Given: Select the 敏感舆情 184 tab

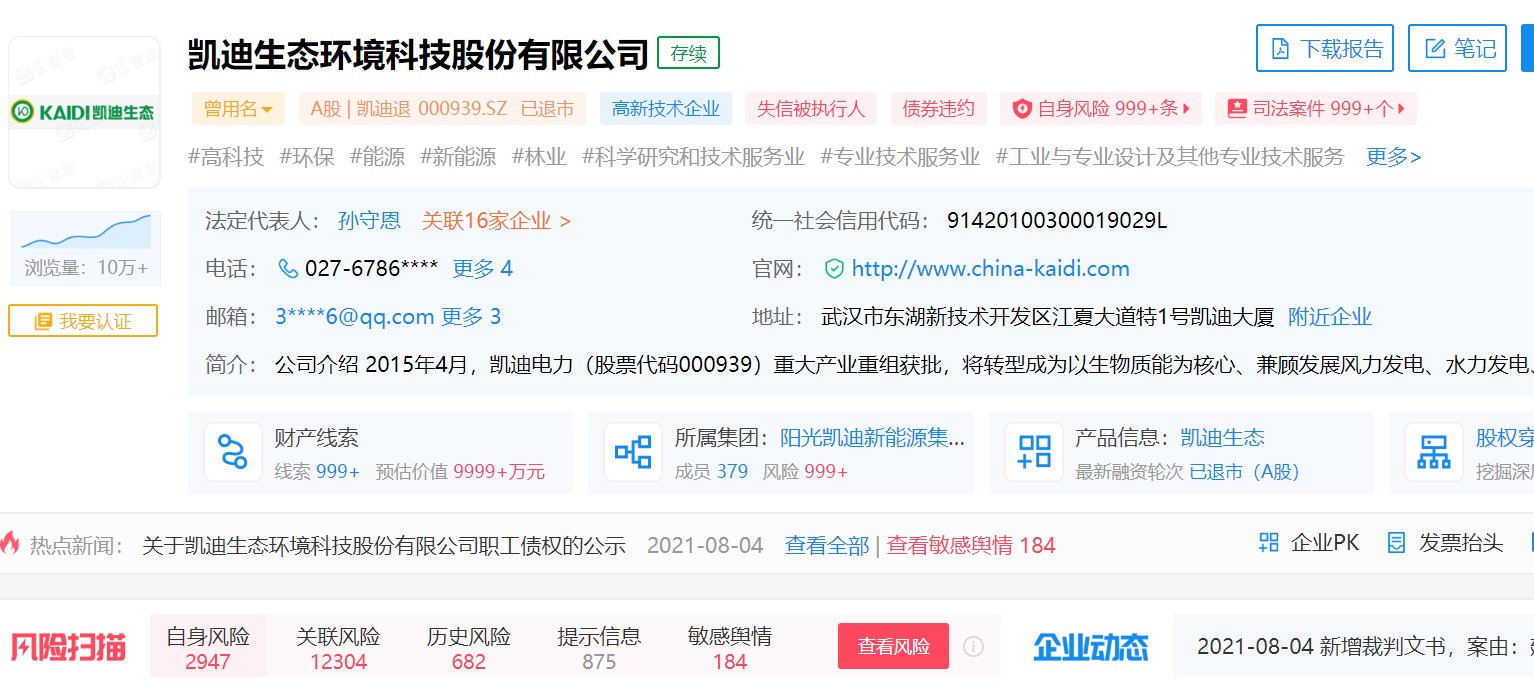Looking at the screenshot, I should click(x=730, y=648).
